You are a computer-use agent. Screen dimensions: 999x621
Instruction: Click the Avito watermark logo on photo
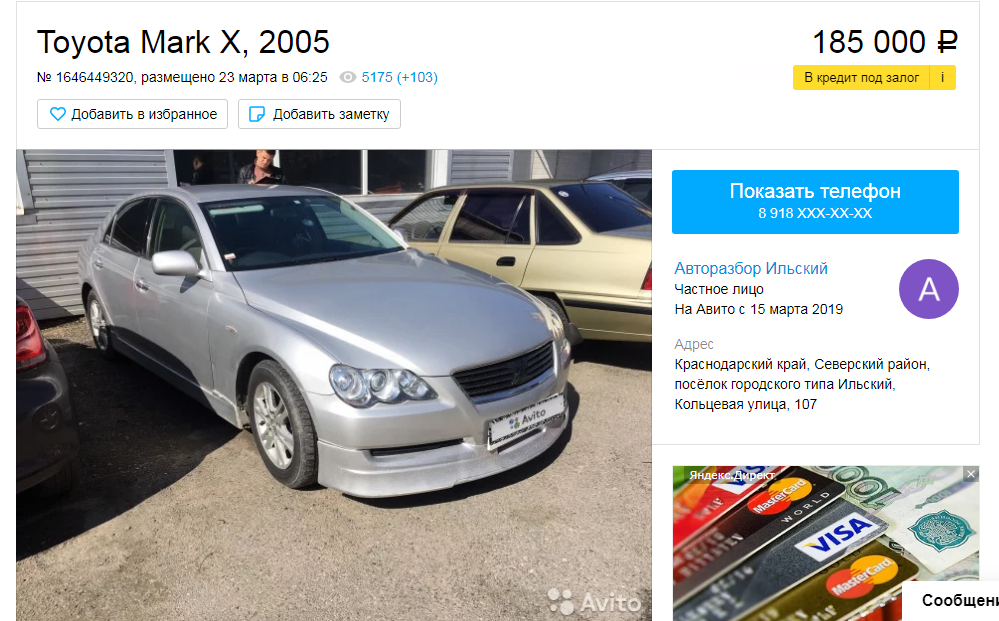[595, 601]
